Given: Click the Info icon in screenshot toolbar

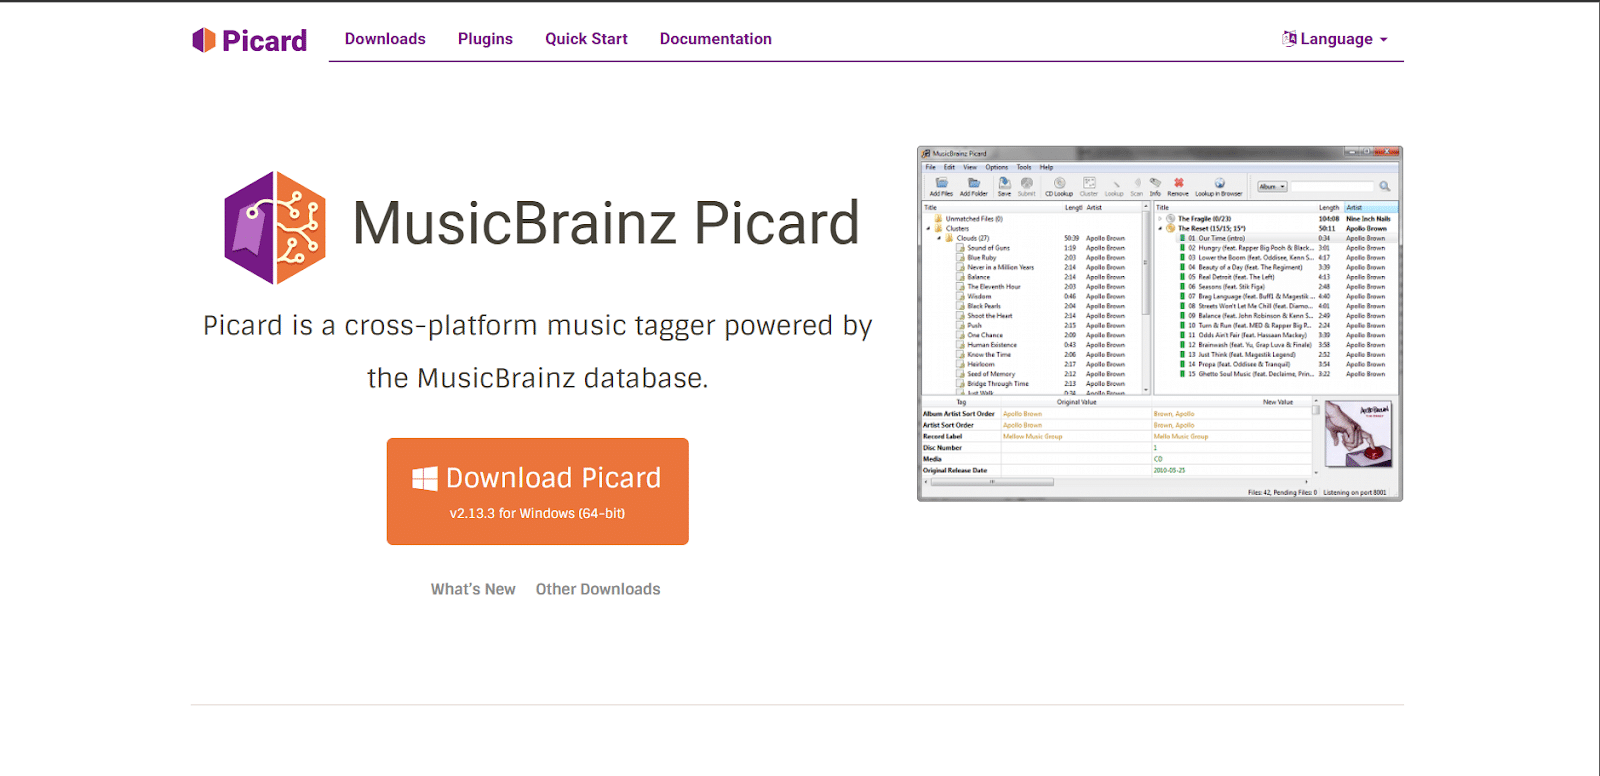Looking at the screenshot, I should click(x=1155, y=186).
